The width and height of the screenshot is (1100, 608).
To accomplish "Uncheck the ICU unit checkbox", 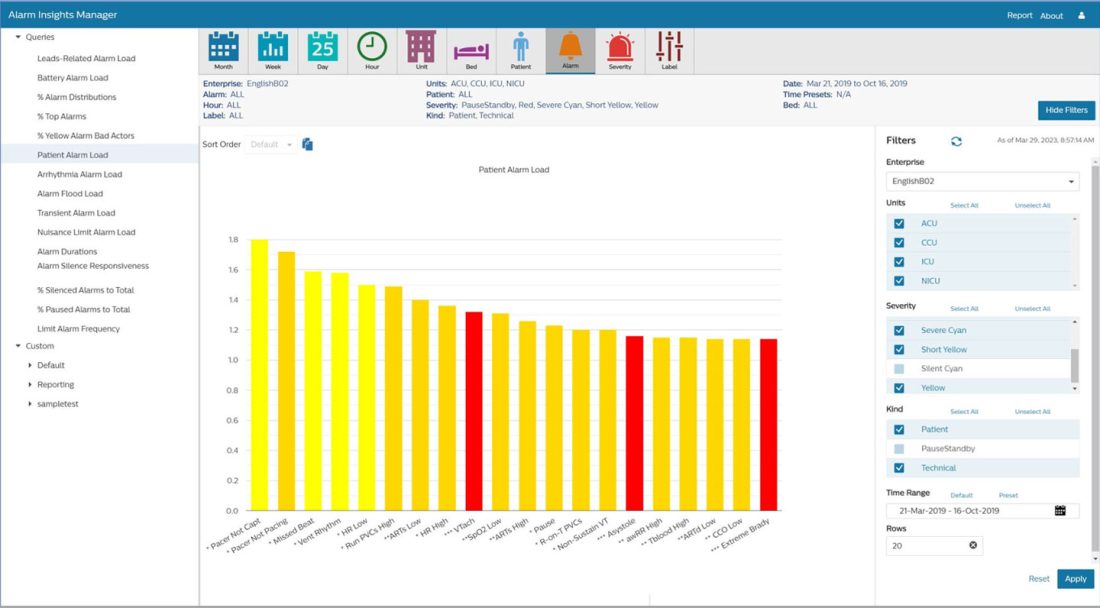I will [x=899, y=262].
